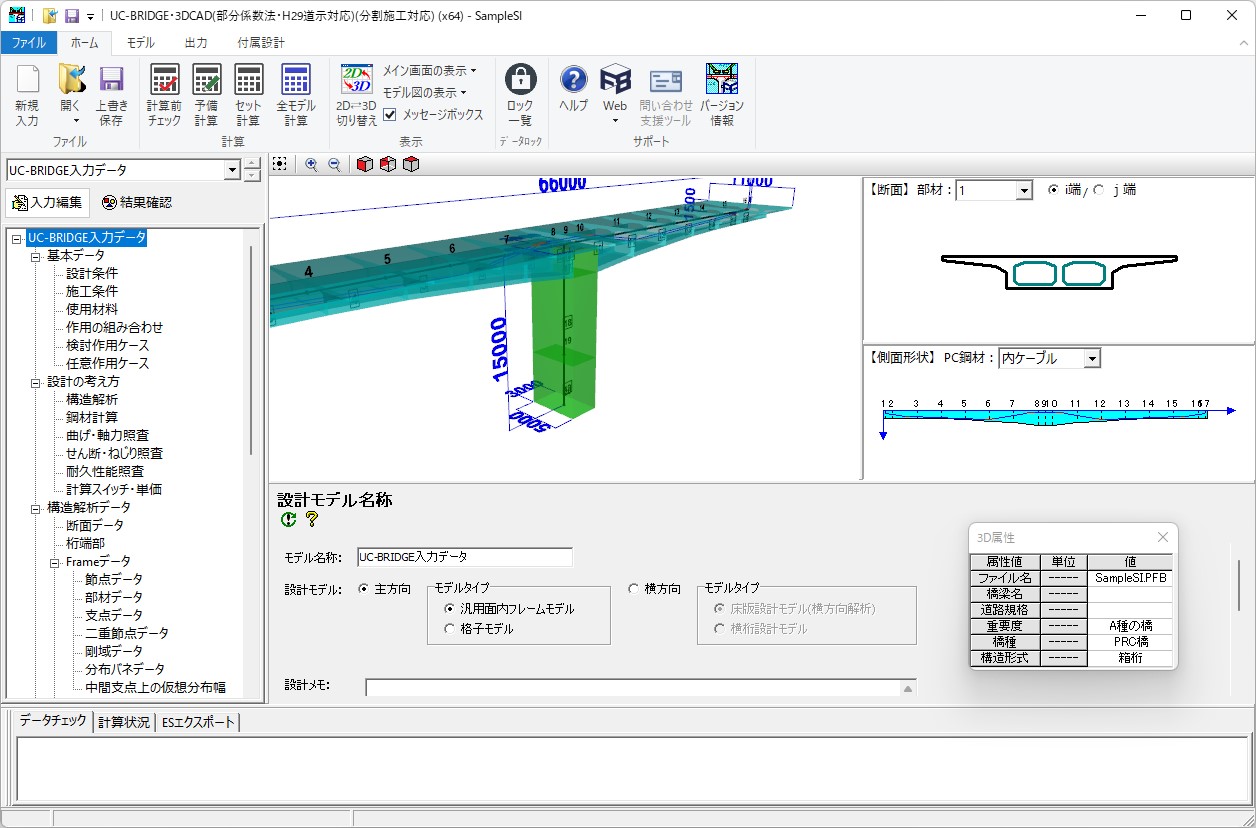Click the quick access open icon in title bar
The width and height of the screenshot is (1256, 828).
point(50,16)
